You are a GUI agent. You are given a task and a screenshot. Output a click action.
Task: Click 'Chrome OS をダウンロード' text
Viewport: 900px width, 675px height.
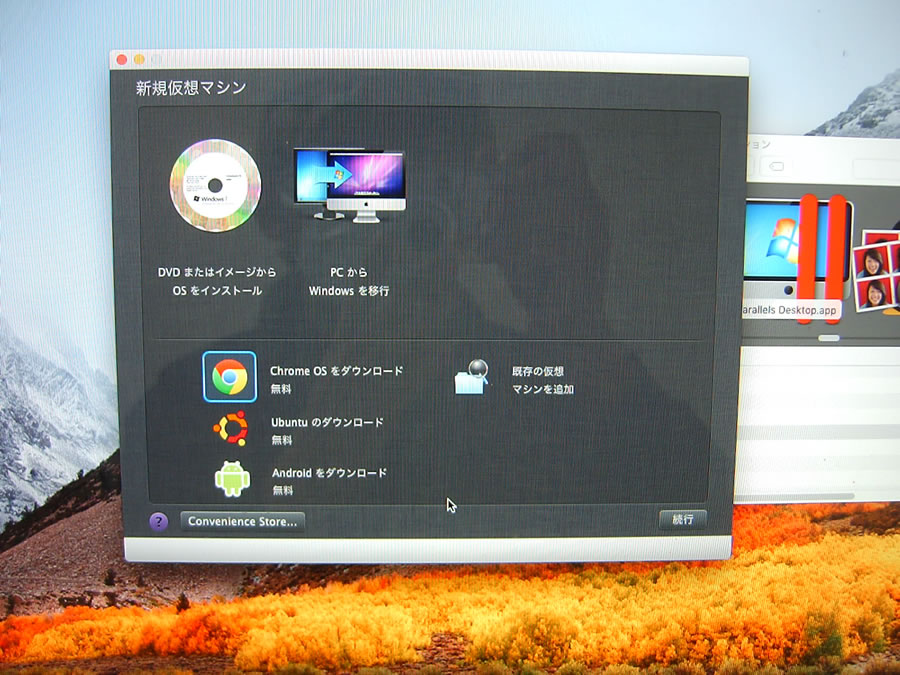(x=336, y=371)
